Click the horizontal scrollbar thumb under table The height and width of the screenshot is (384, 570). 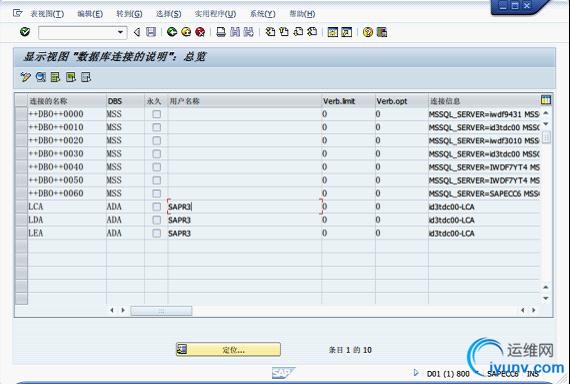(161, 311)
